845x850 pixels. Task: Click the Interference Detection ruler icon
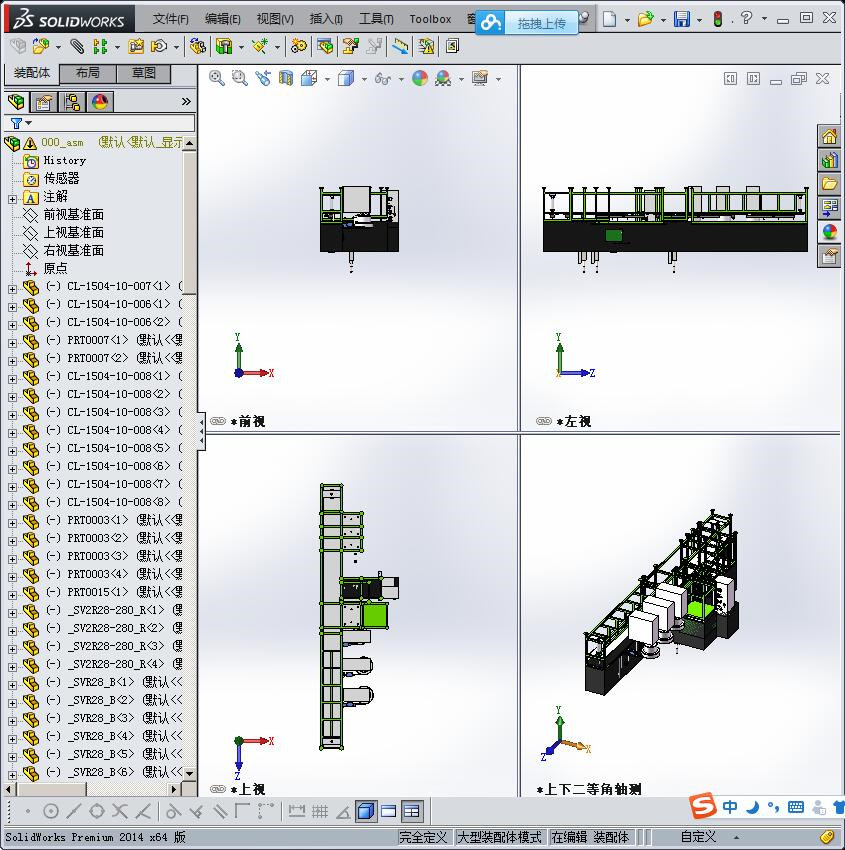click(x=400, y=47)
